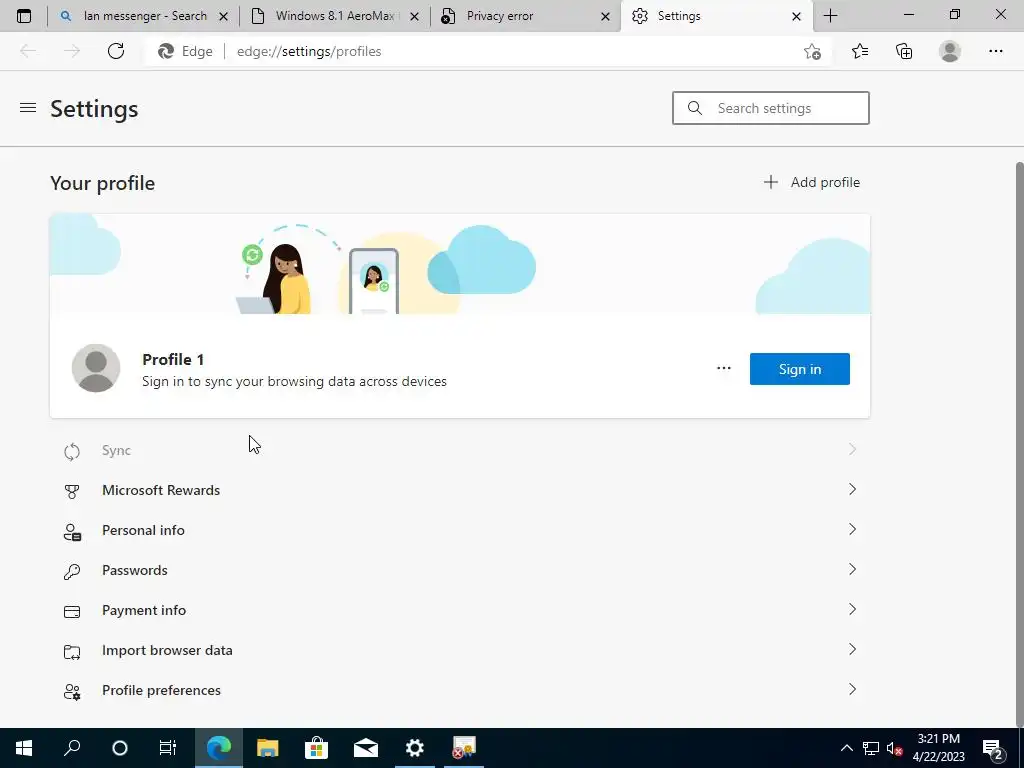This screenshot has width=1024, height=768.
Task: Show hidden system tray icons
Action: (x=846, y=748)
